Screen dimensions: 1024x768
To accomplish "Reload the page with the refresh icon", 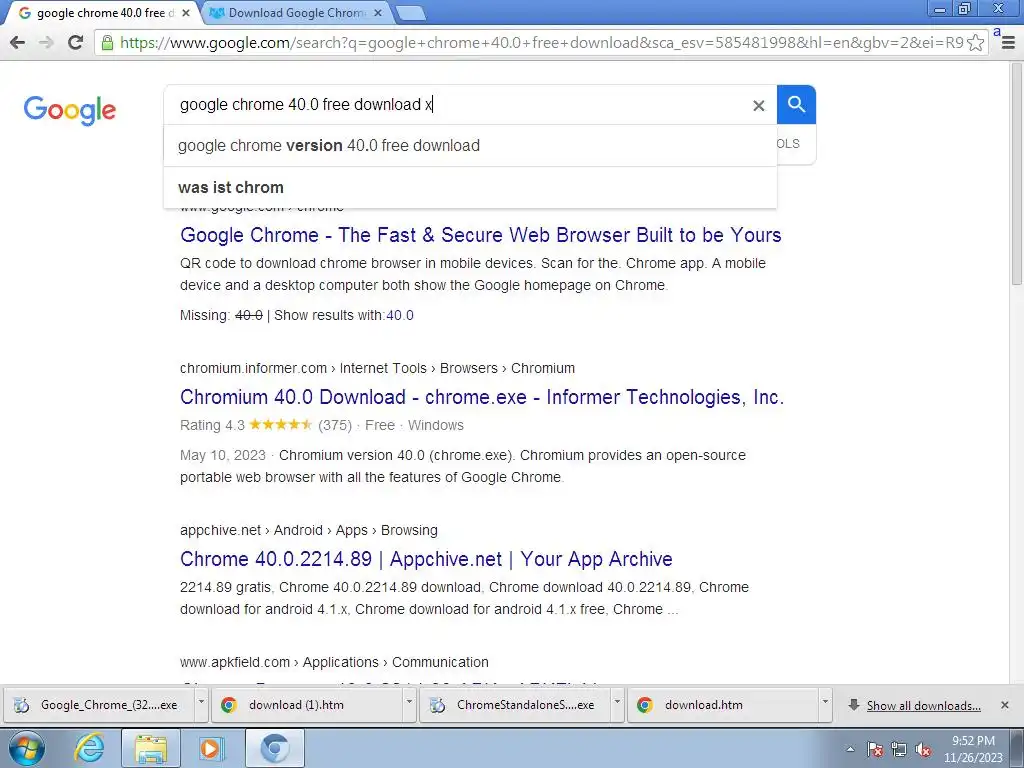I will 76,43.
